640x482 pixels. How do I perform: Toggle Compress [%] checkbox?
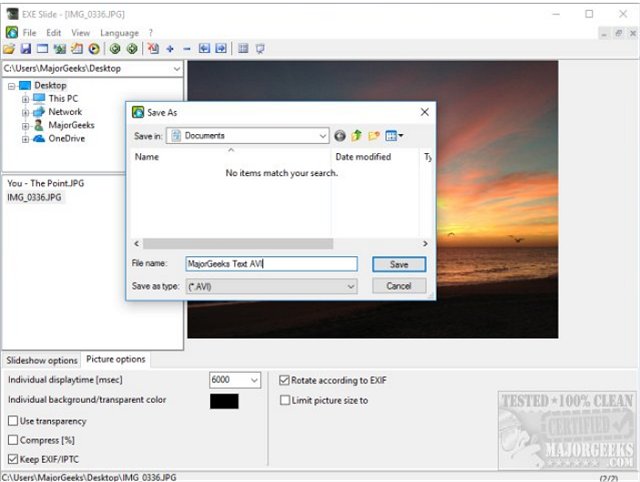click(x=13, y=440)
